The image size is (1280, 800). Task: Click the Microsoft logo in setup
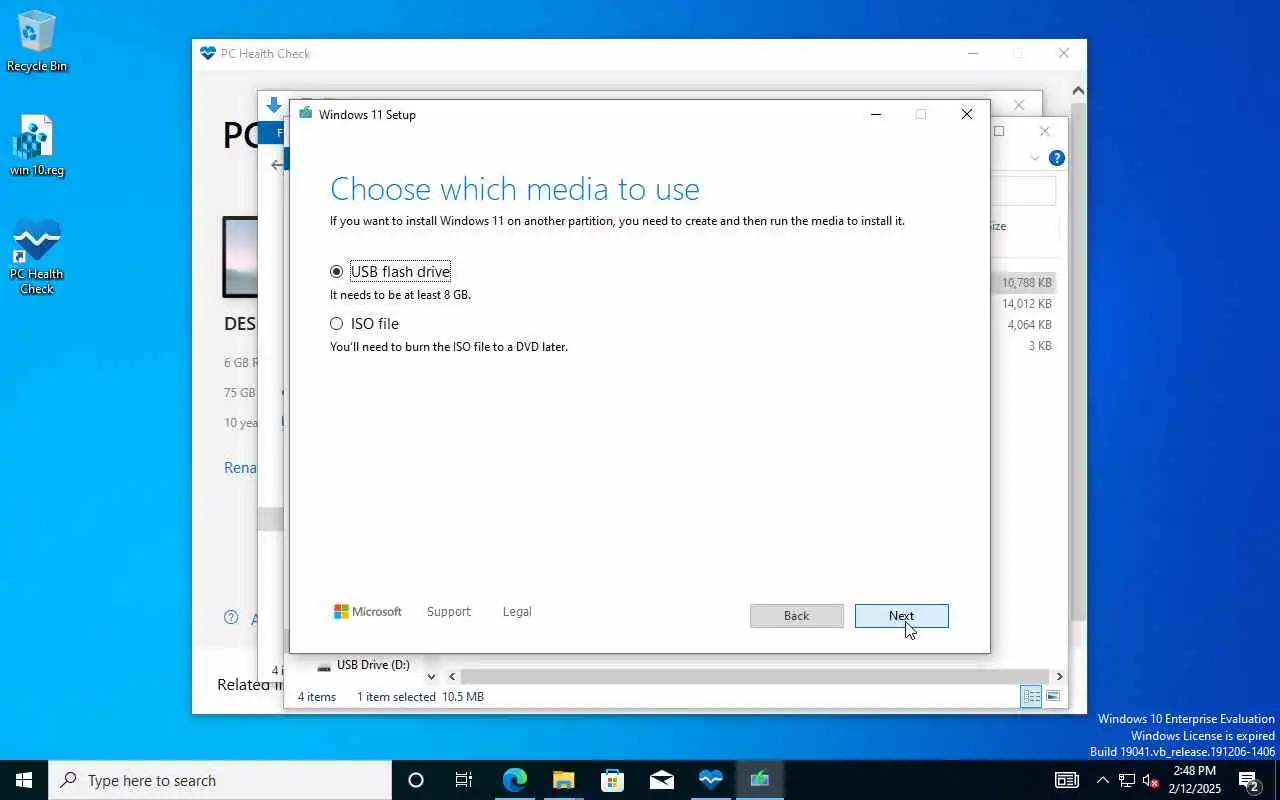367,612
